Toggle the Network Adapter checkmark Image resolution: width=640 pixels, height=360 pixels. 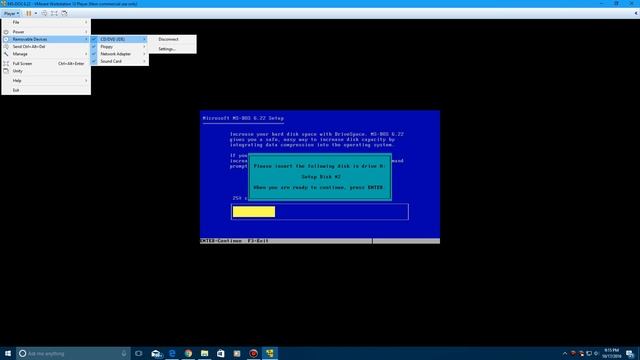pyautogui.click(x=94, y=54)
